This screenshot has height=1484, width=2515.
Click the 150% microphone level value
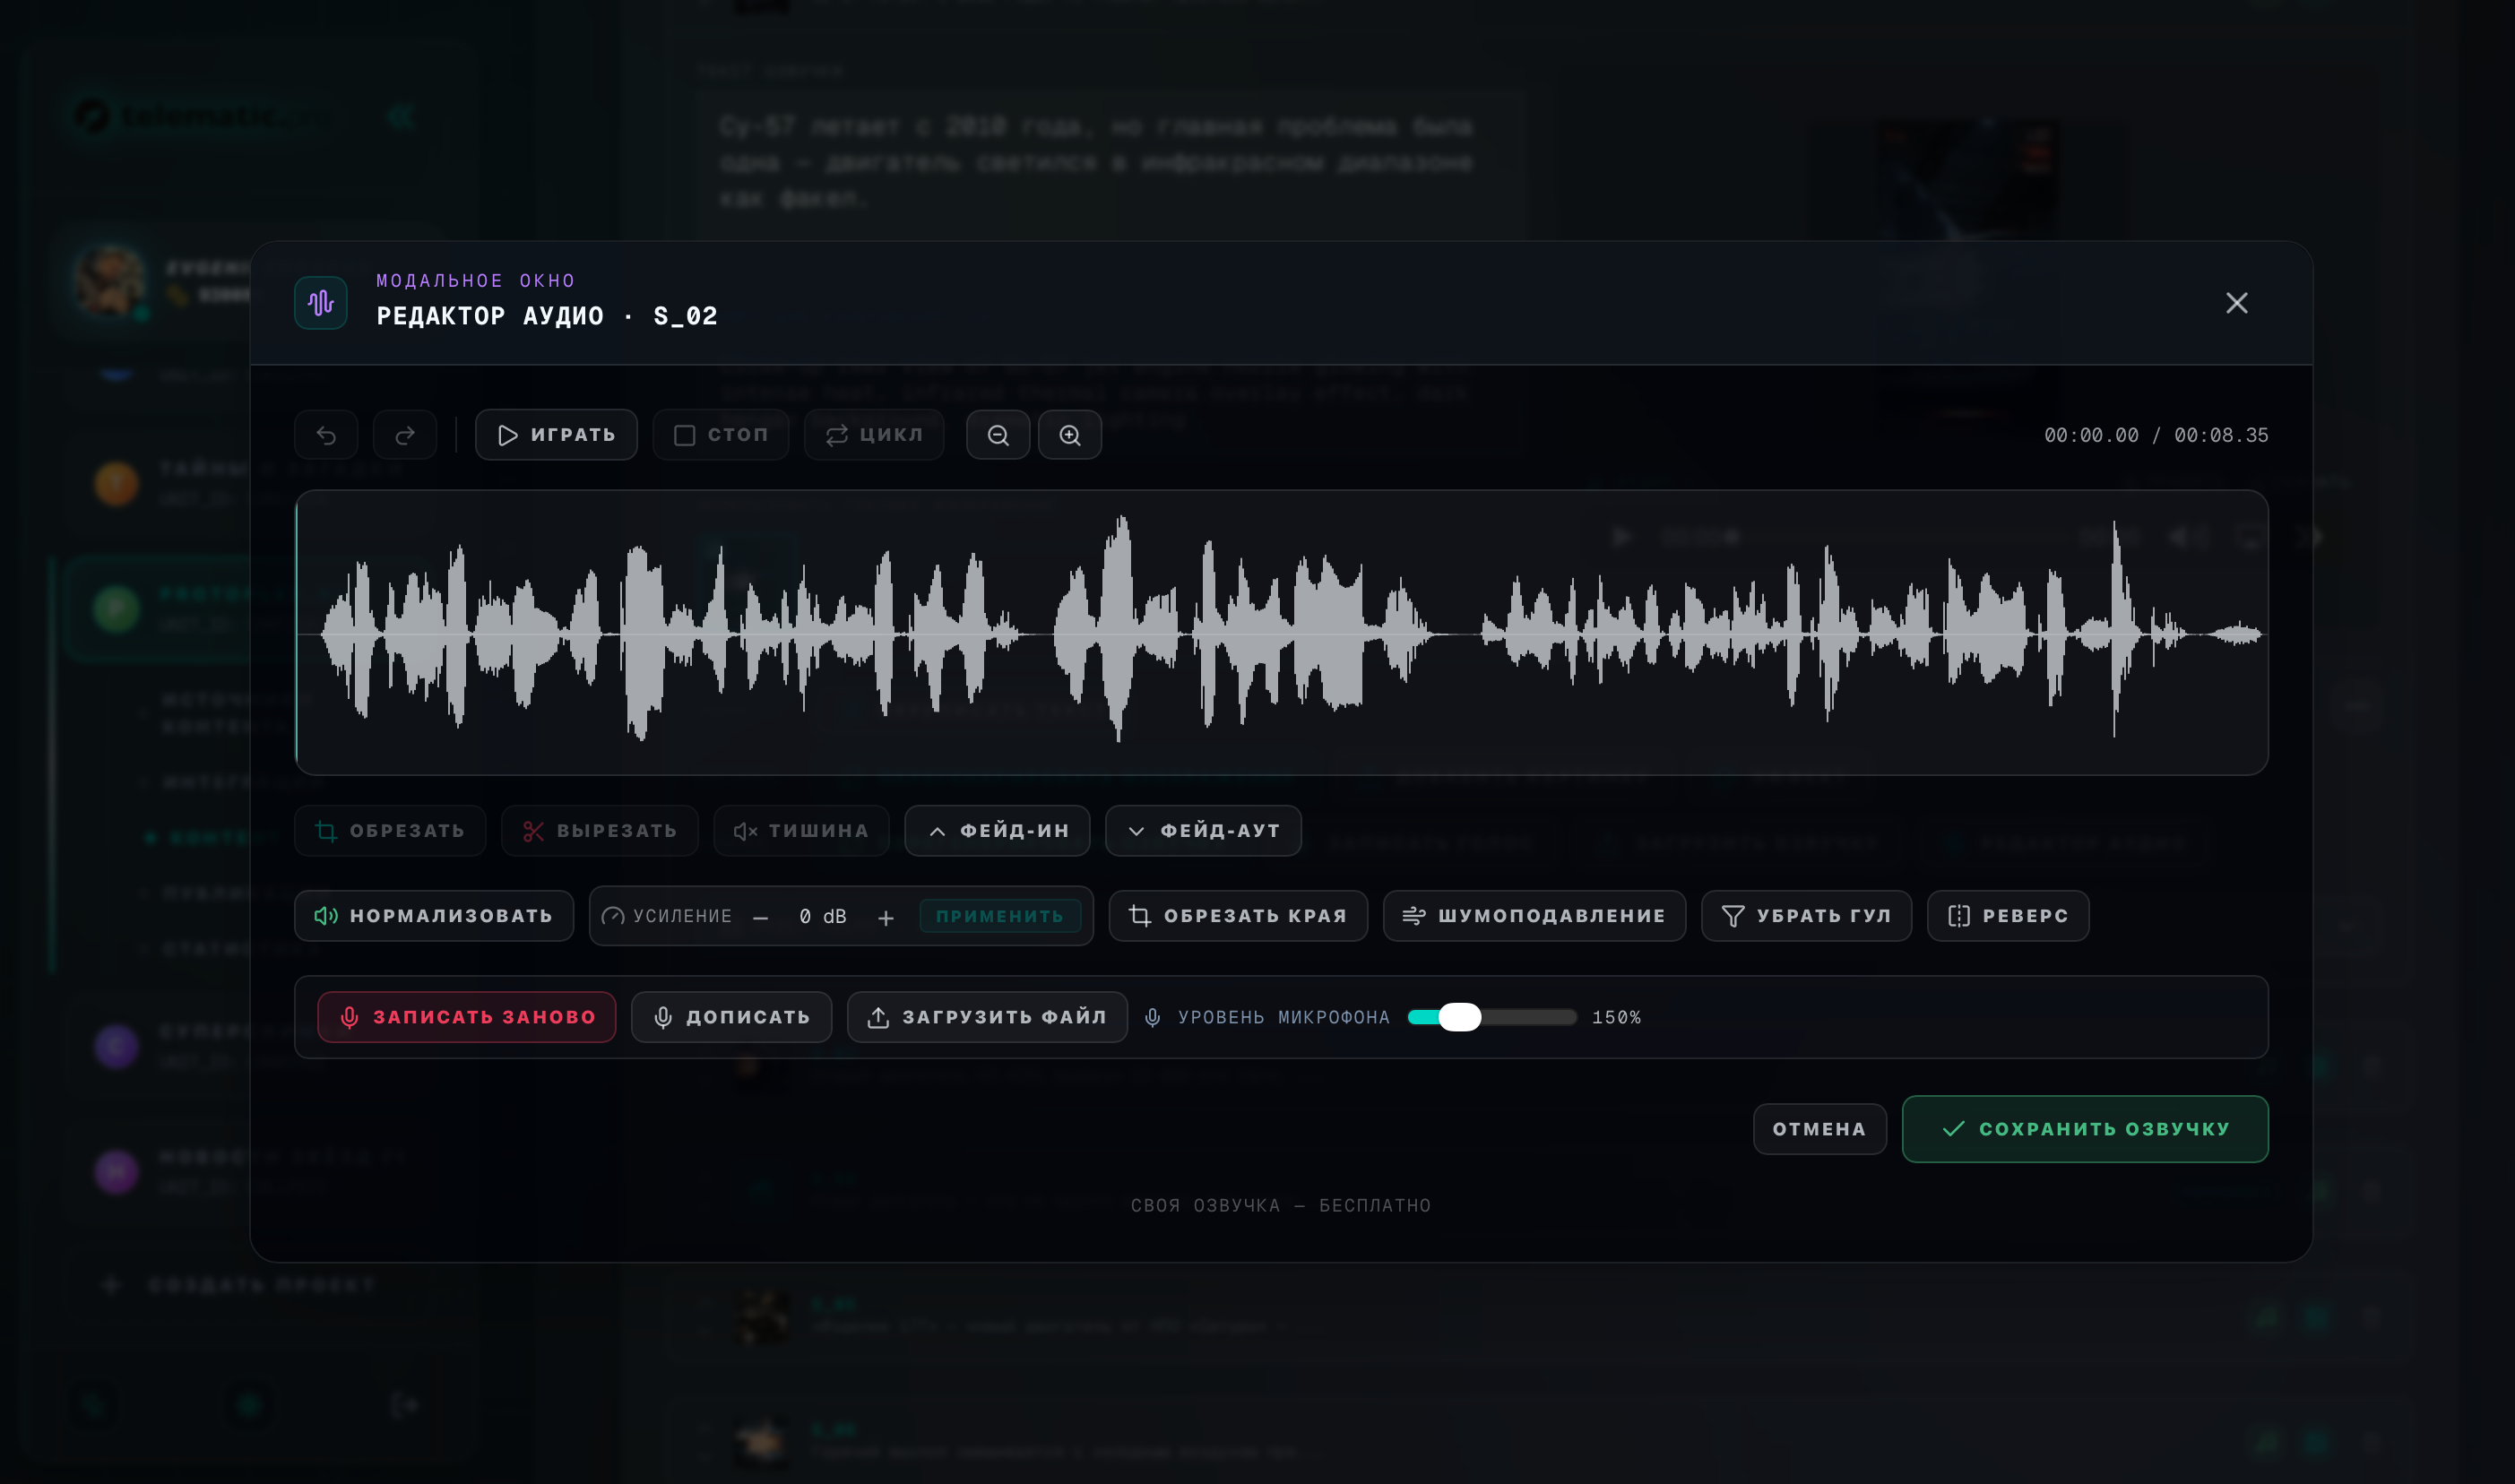(1616, 1017)
